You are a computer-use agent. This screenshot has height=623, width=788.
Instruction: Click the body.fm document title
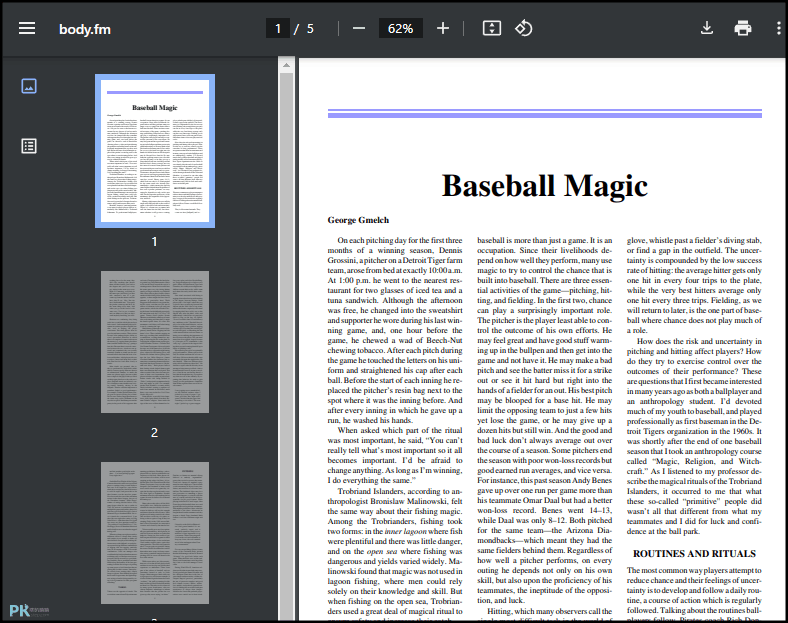tap(85, 29)
